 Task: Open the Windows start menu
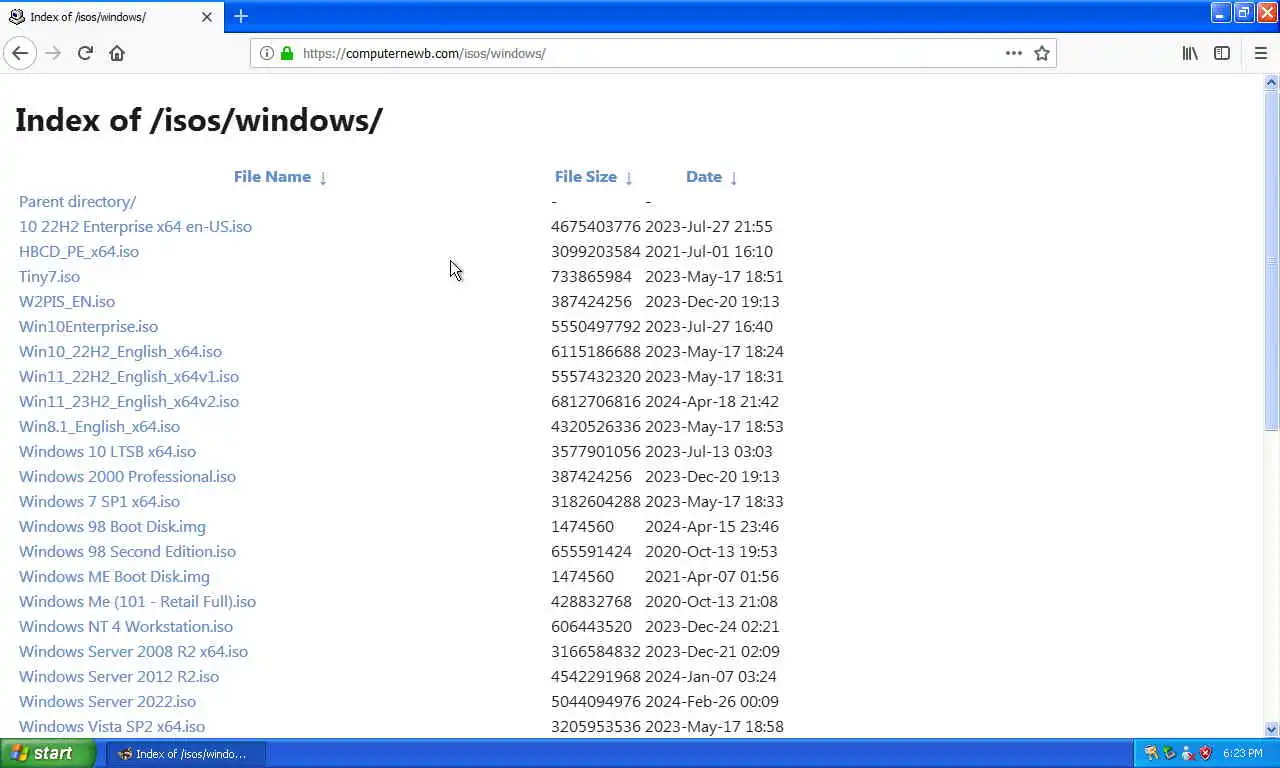[48, 754]
